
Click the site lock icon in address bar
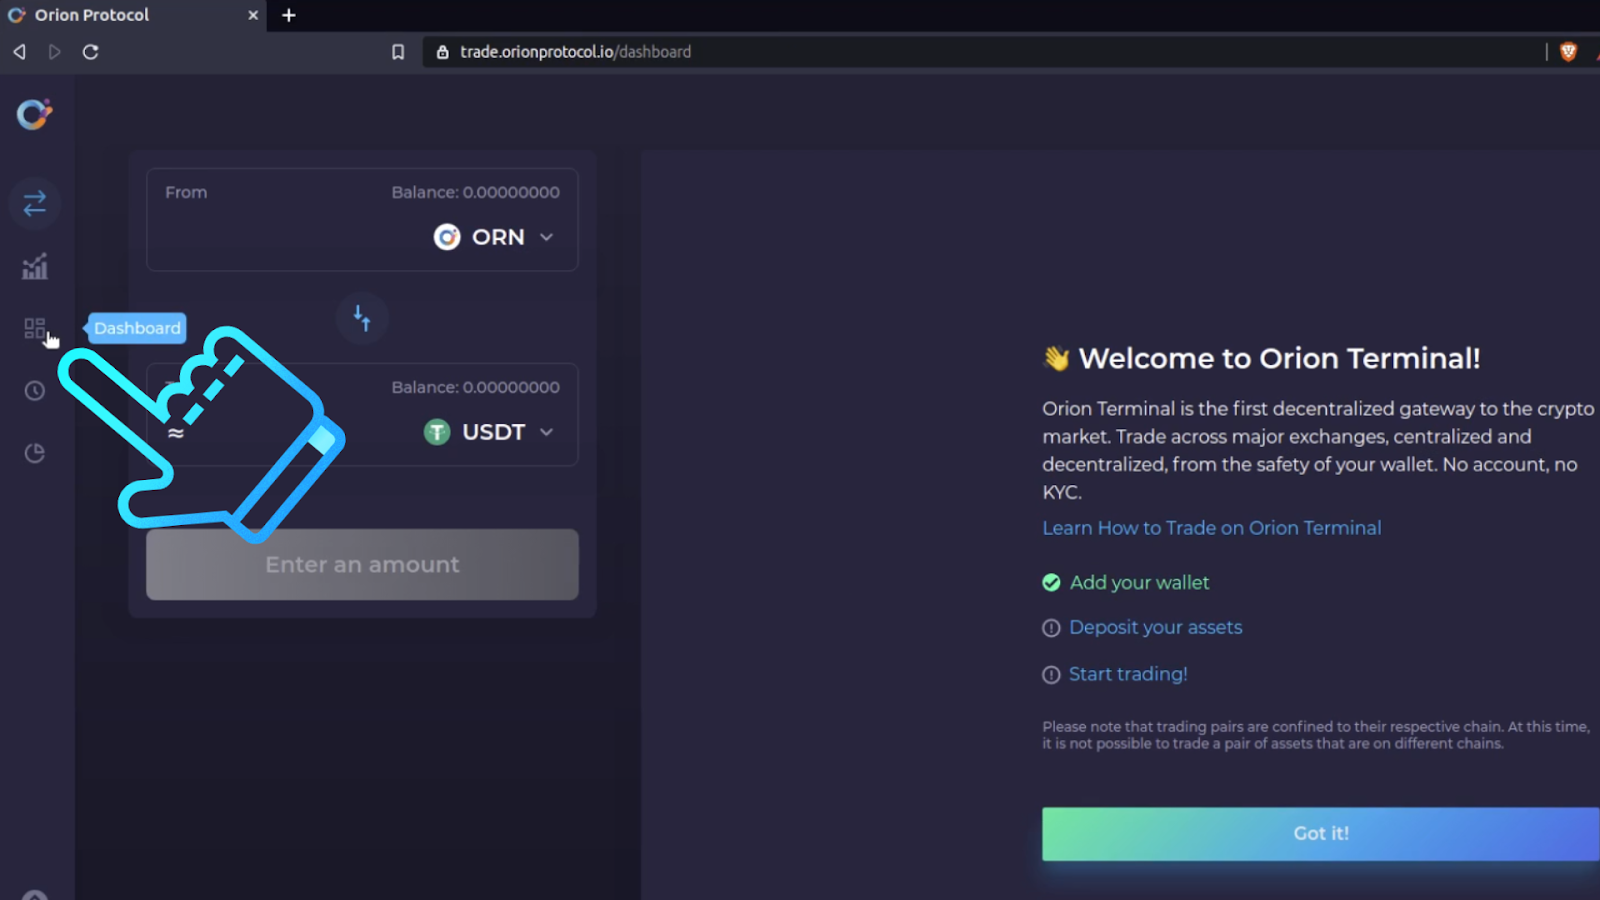tap(442, 52)
